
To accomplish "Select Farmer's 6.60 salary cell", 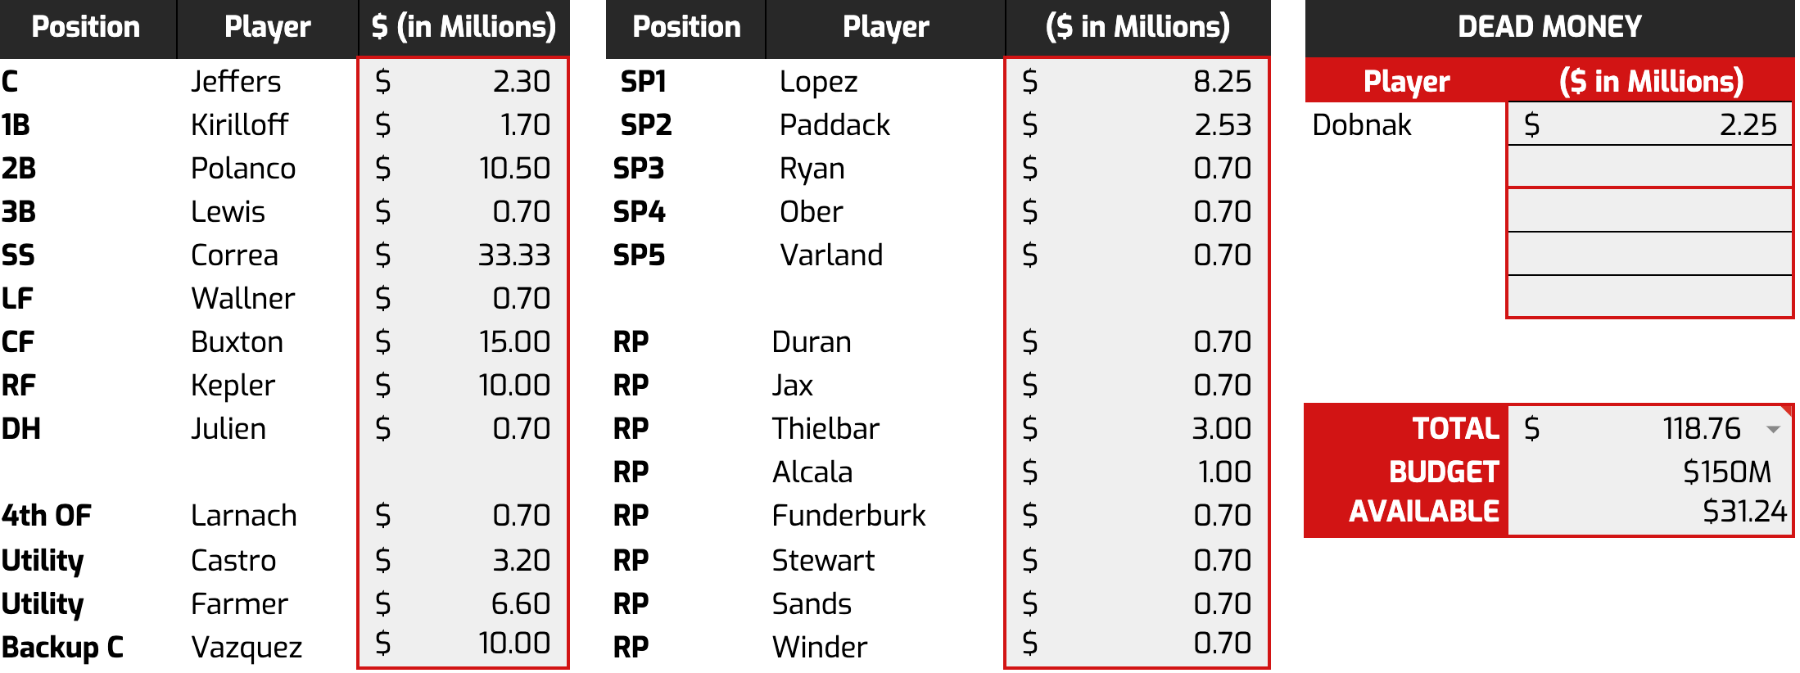I will (463, 604).
